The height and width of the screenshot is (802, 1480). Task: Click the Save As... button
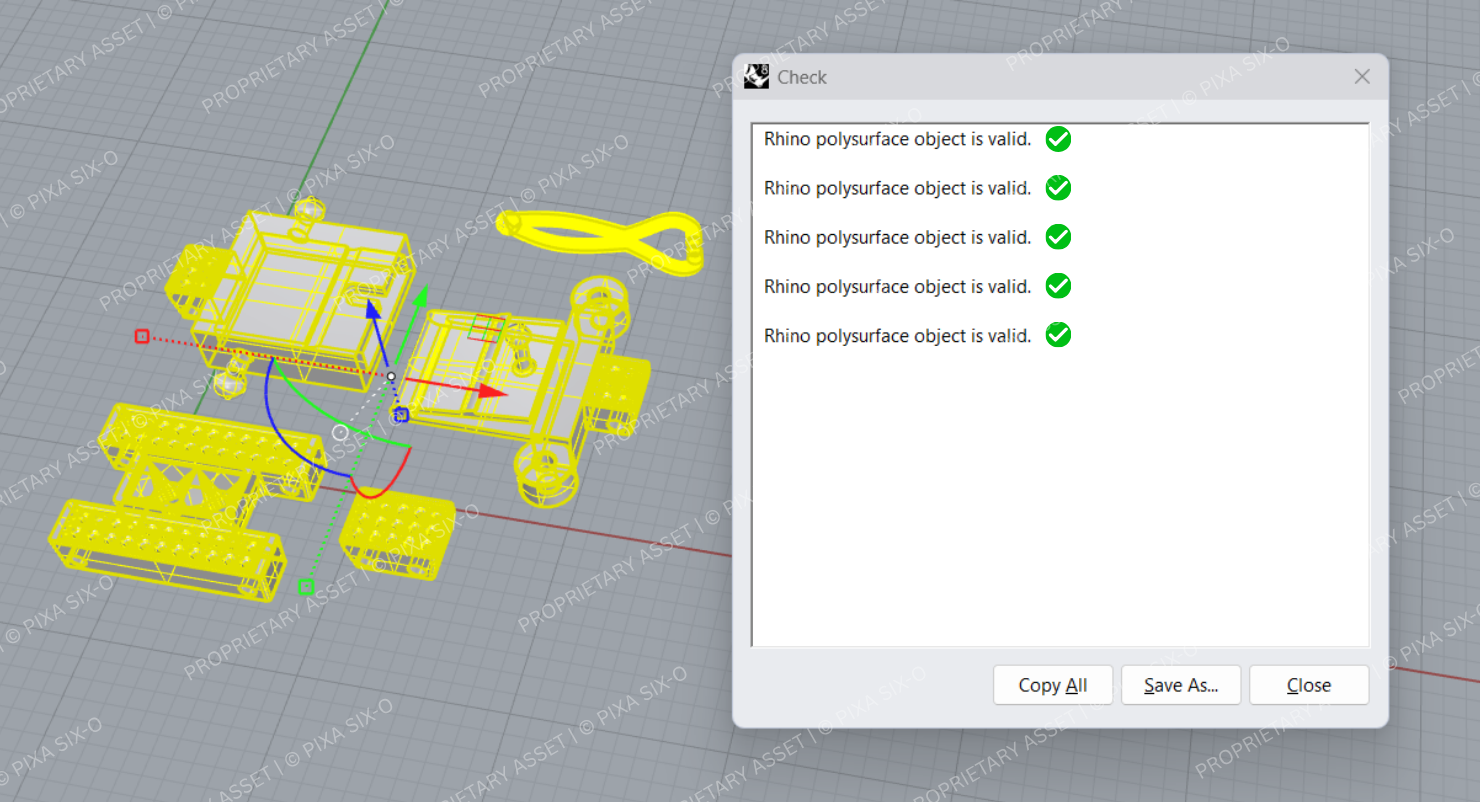coord(1181,685)
